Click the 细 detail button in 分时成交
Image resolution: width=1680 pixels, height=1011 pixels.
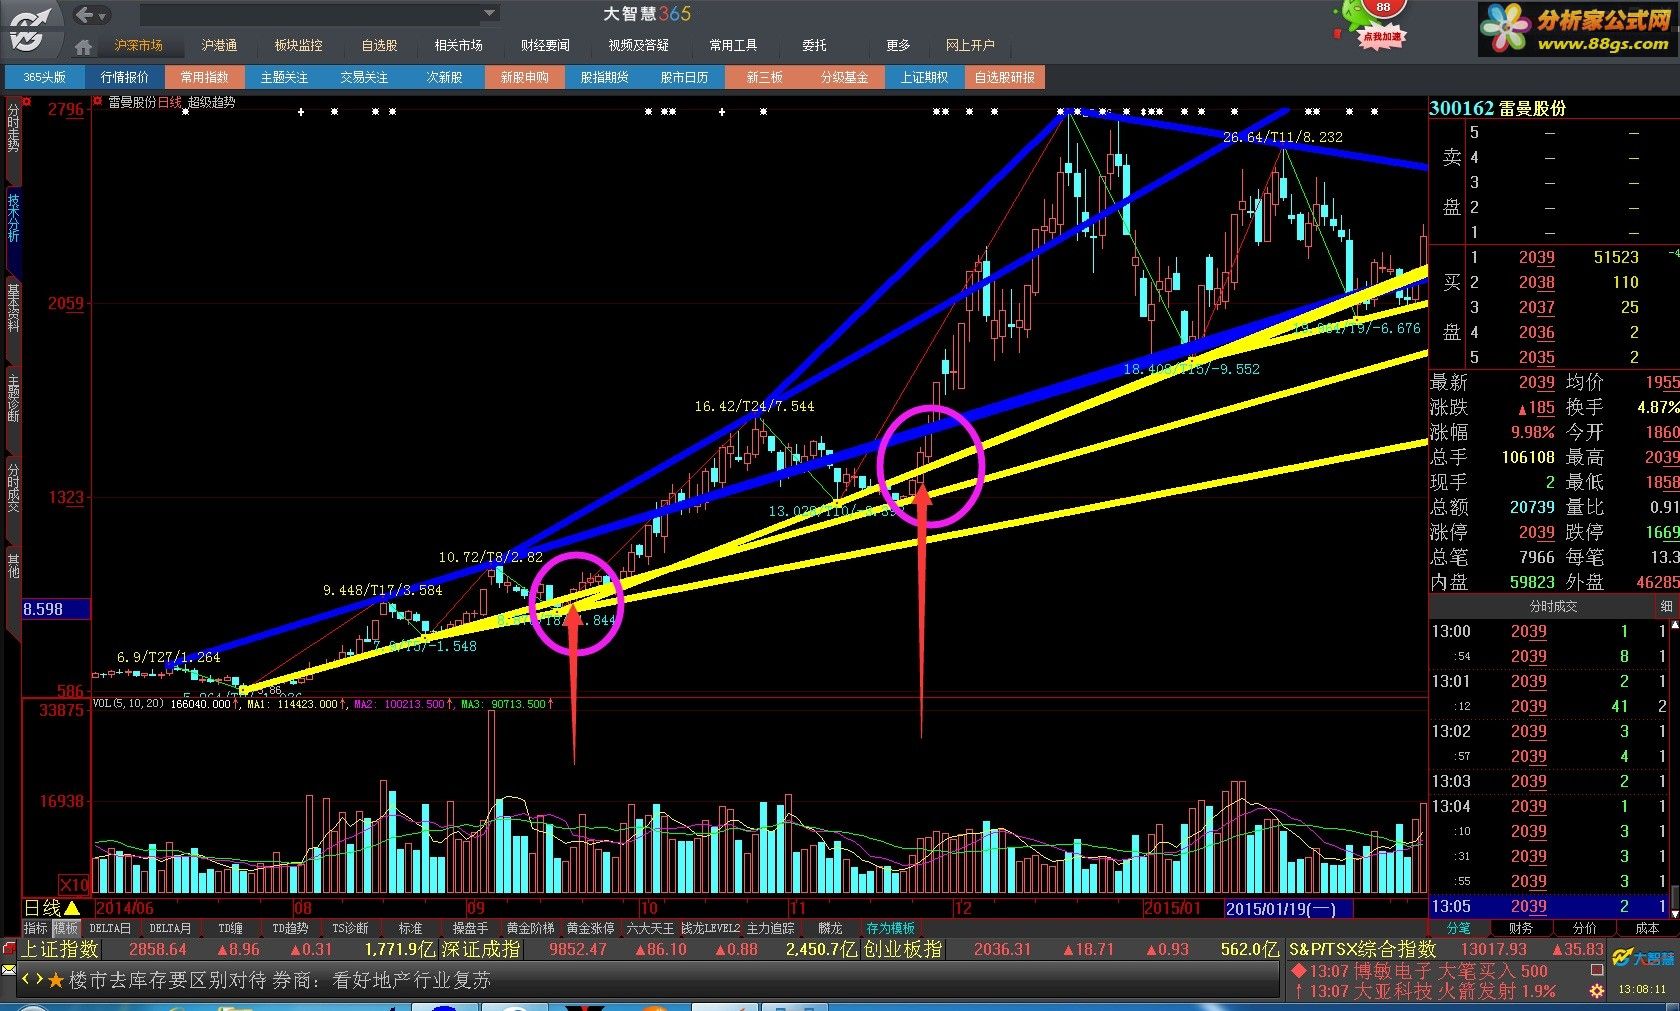pos(1666,606)
